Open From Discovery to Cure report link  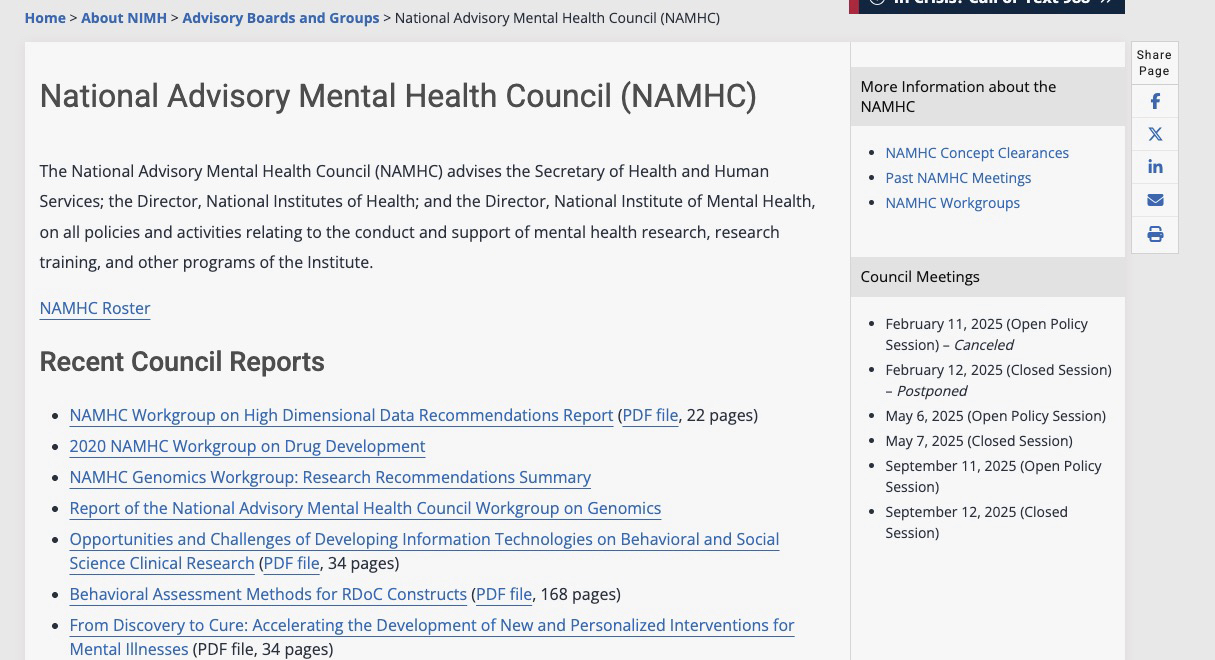pyautogui.click(x=431, y=626)
